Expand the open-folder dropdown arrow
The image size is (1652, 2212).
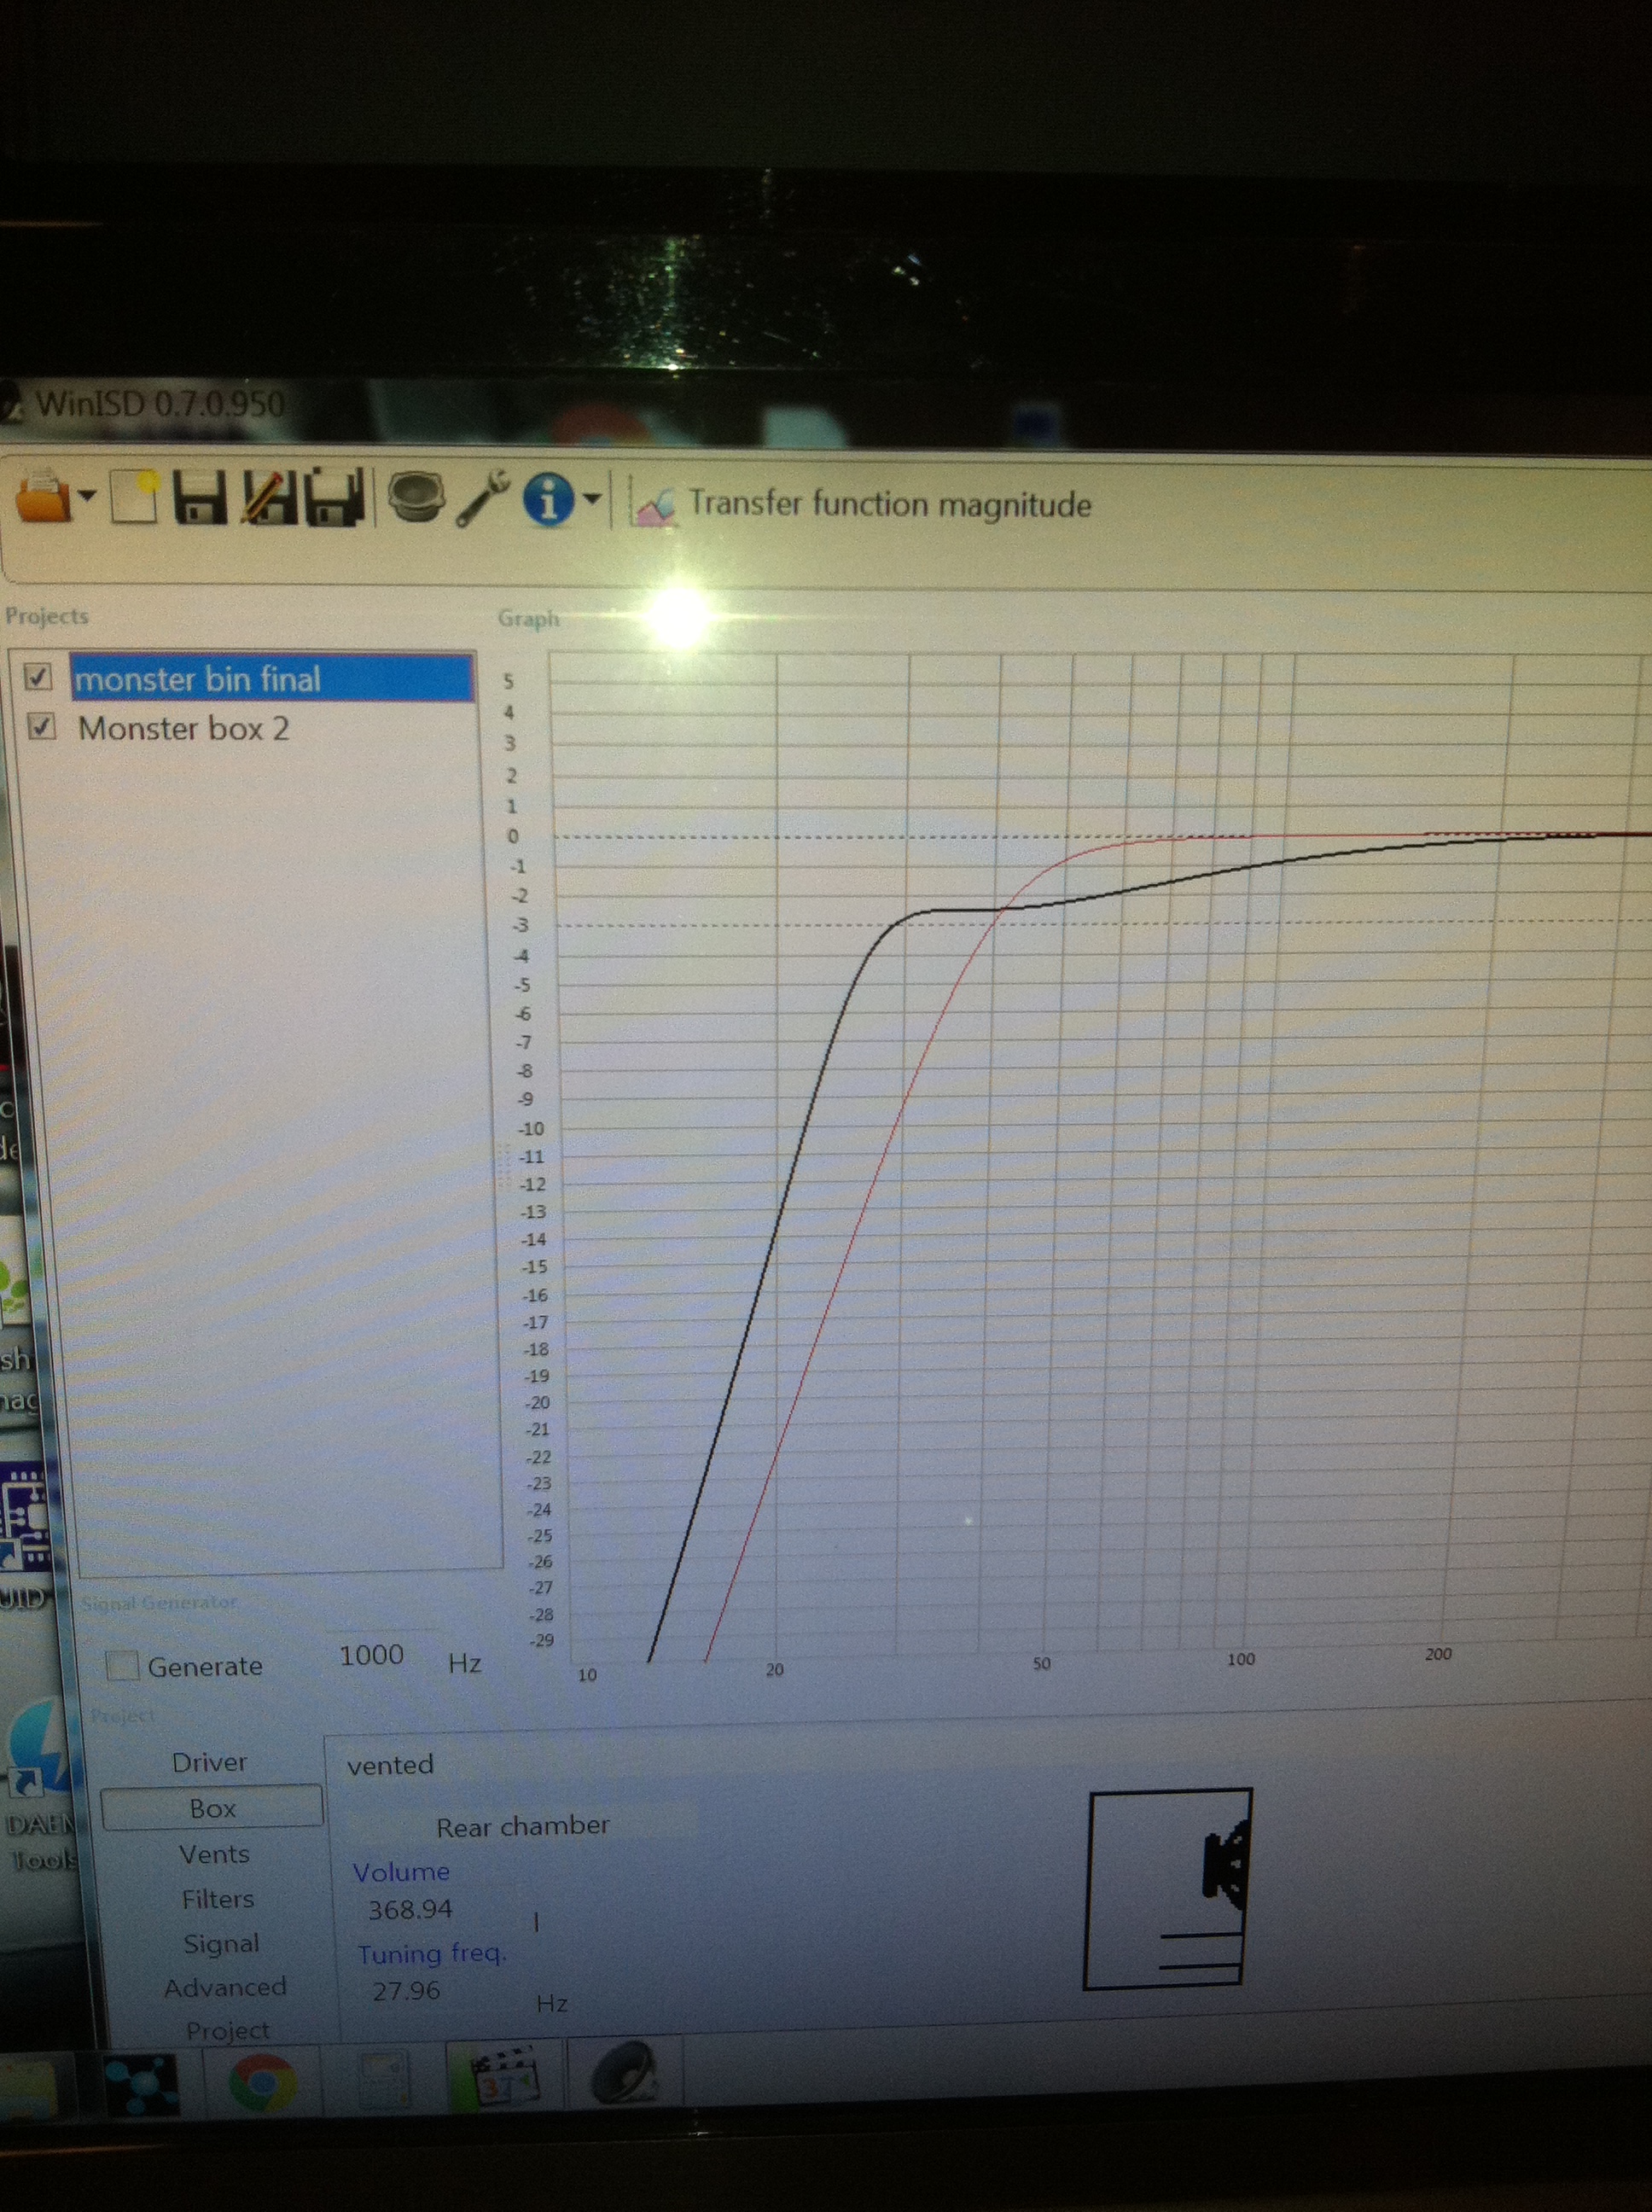point(88,495)
